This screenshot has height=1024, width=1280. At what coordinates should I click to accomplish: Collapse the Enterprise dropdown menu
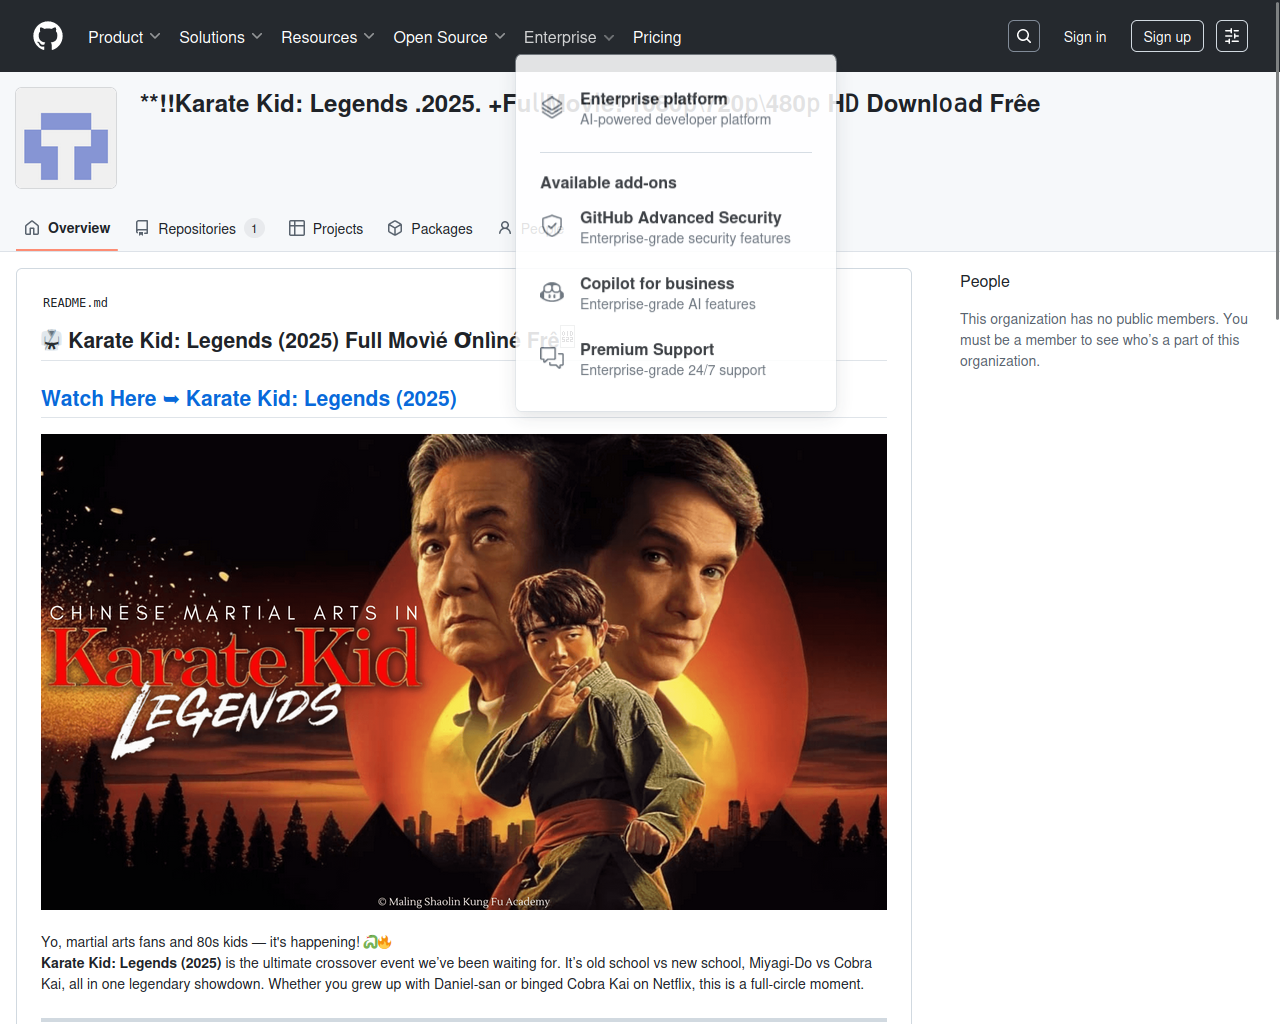pos(568,37)
